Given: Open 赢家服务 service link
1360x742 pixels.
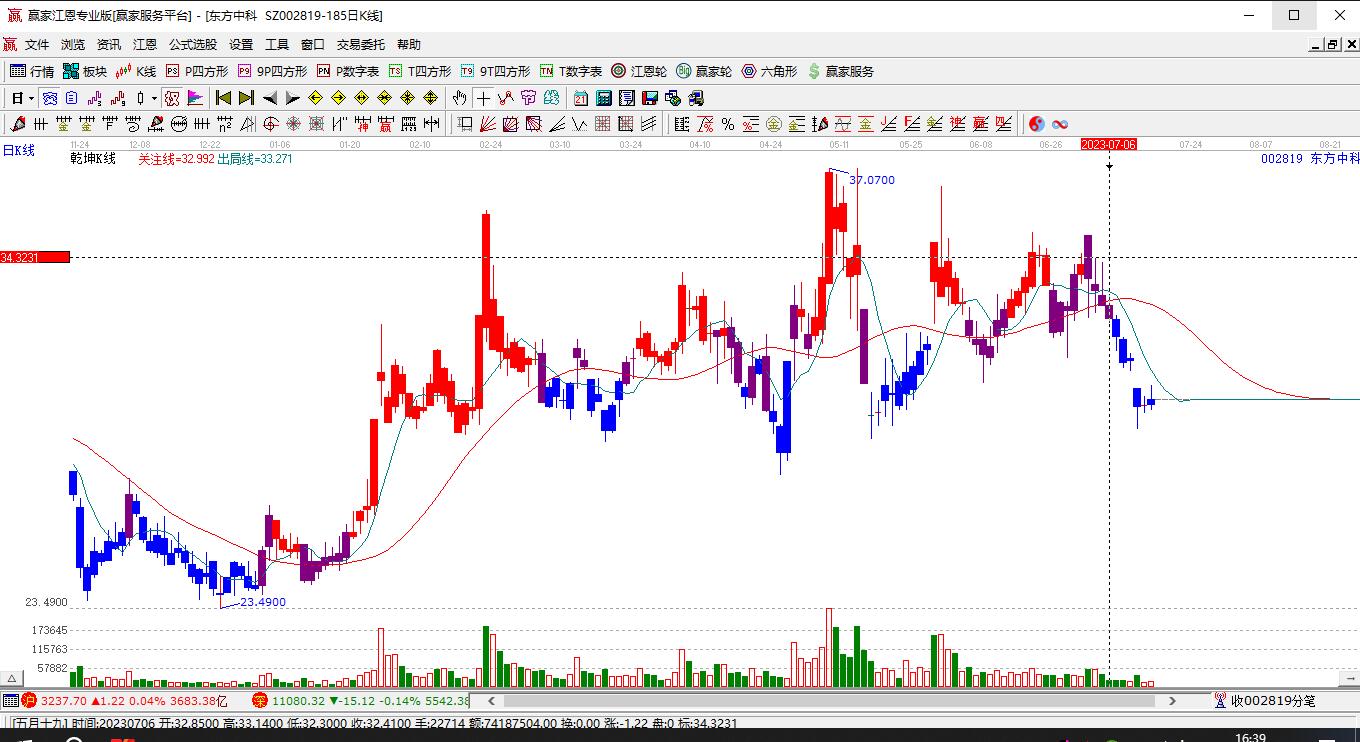Looking at the screenshot, I should [x=841, y=71].
